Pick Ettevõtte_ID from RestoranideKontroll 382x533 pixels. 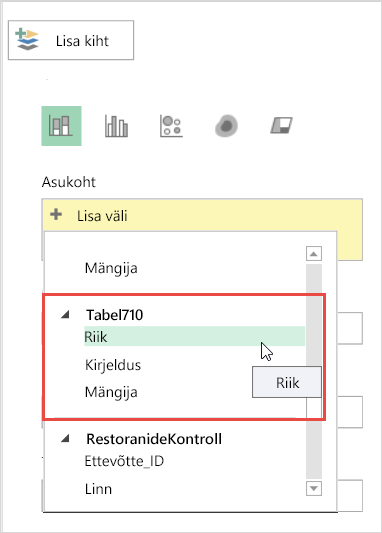[124, 461]
